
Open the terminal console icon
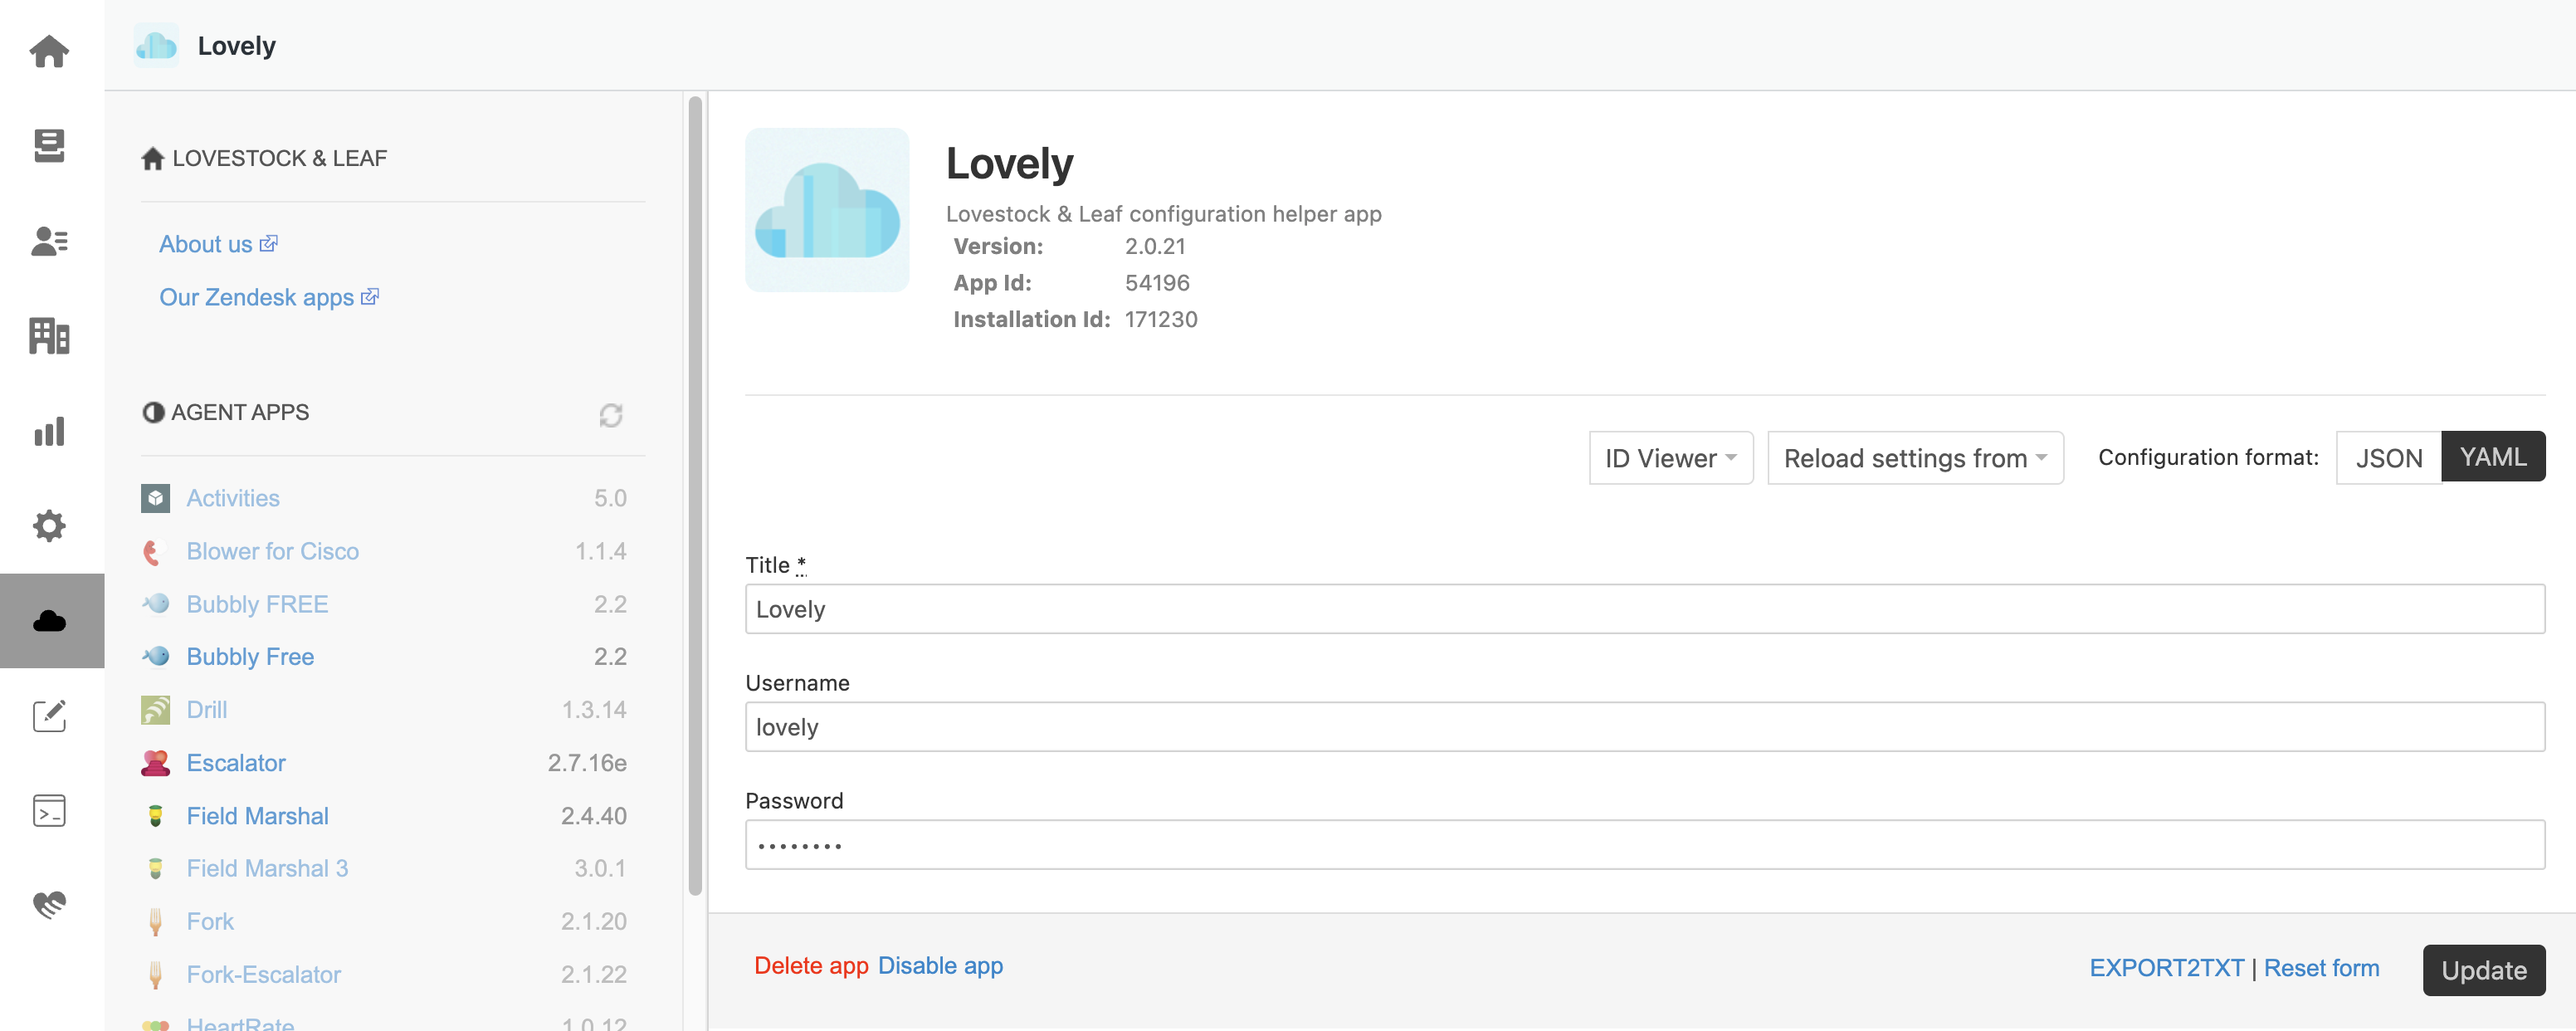coord(49,810)
